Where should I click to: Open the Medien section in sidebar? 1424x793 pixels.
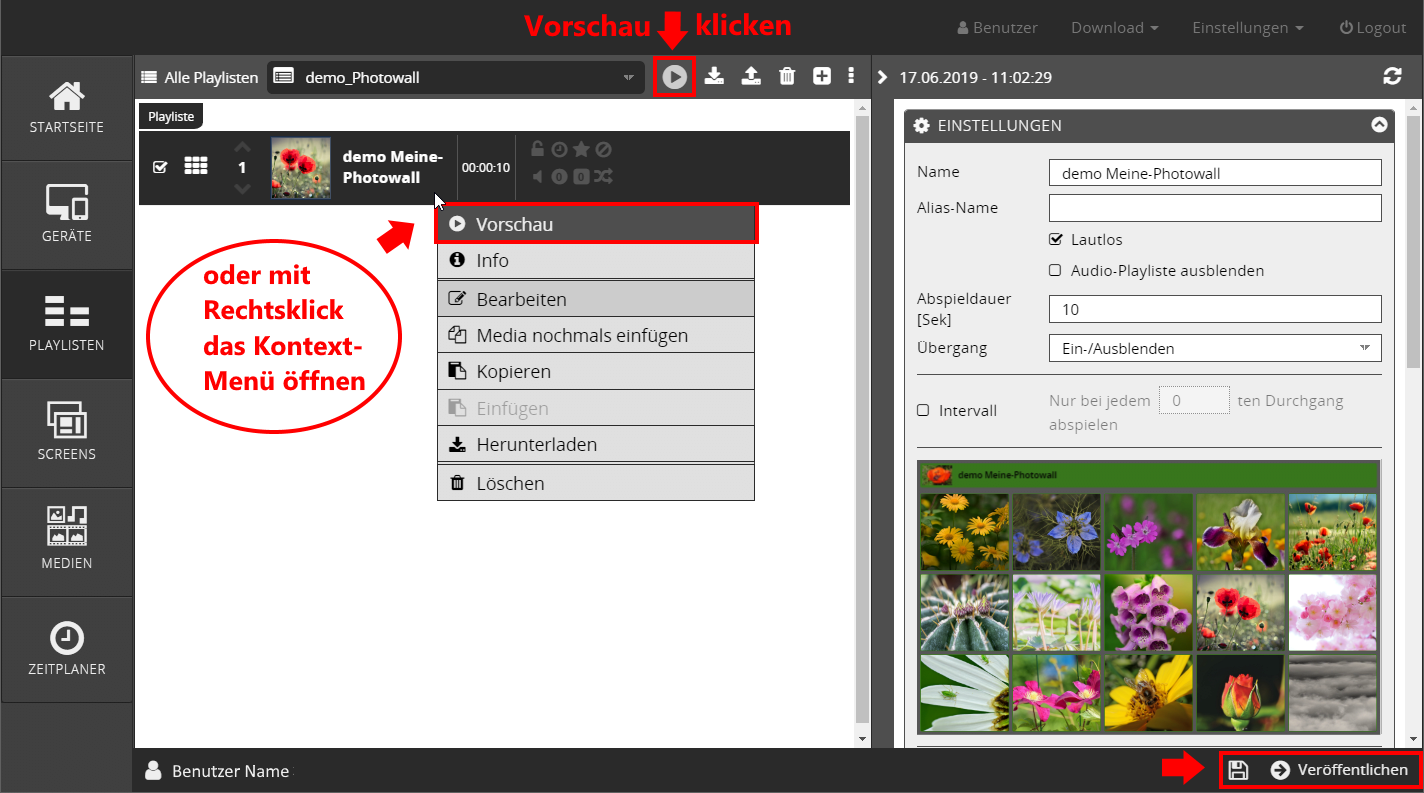pyautogui.click(x=67, y=542)
